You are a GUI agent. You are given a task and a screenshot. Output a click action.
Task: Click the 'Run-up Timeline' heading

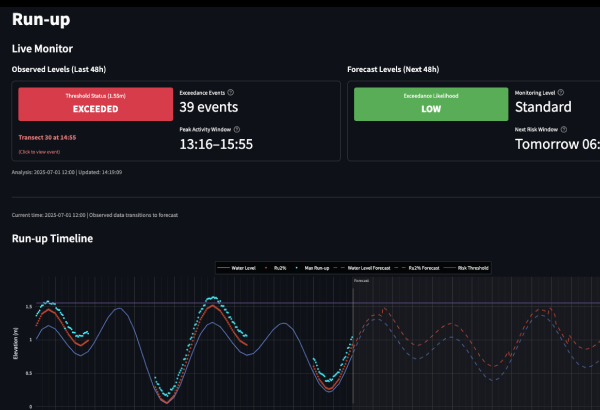[52, 238]
